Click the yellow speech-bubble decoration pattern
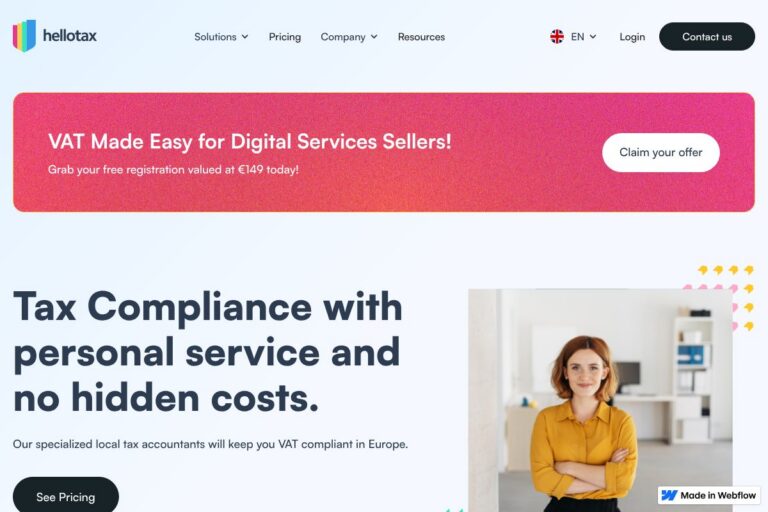768x512 pixels. click(726, 298)
